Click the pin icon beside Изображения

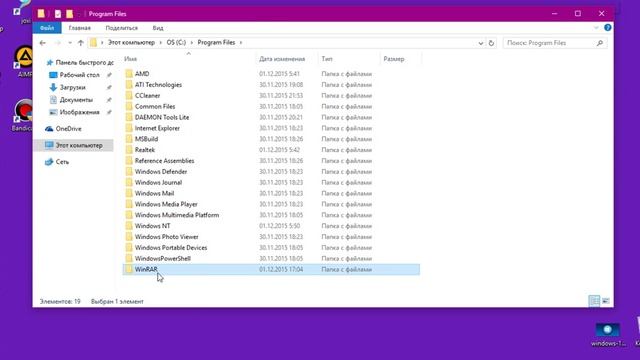(109, 112)
